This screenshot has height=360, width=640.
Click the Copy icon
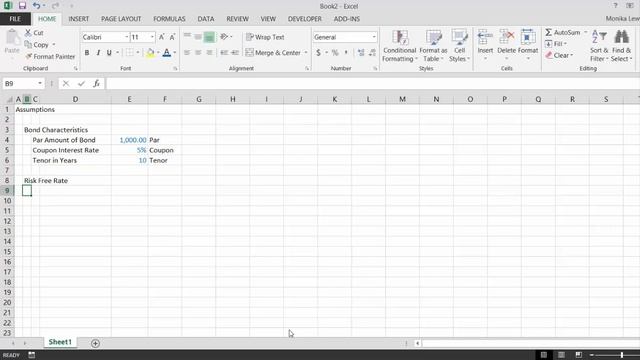pos(28,44)
